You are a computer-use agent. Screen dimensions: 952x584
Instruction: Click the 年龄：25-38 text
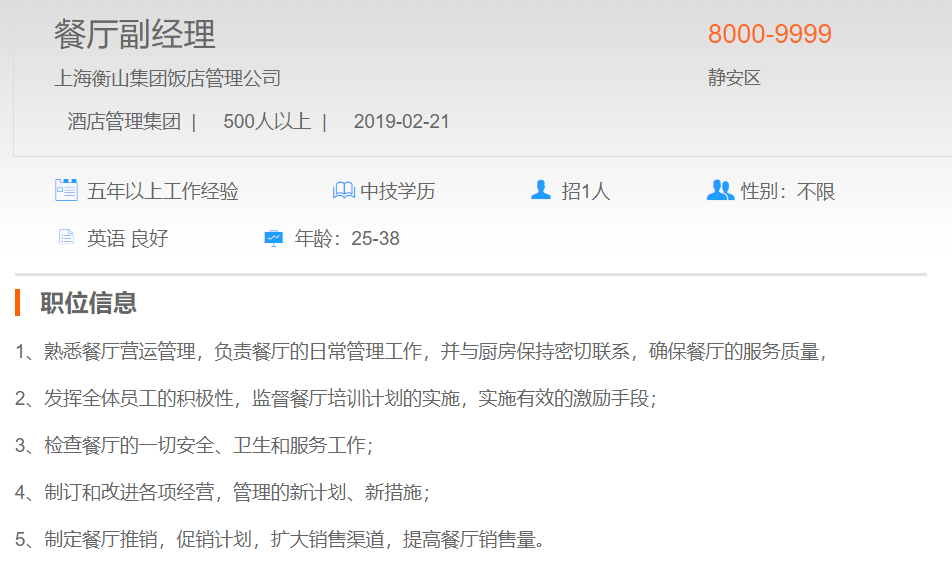[x=347, y=239]
